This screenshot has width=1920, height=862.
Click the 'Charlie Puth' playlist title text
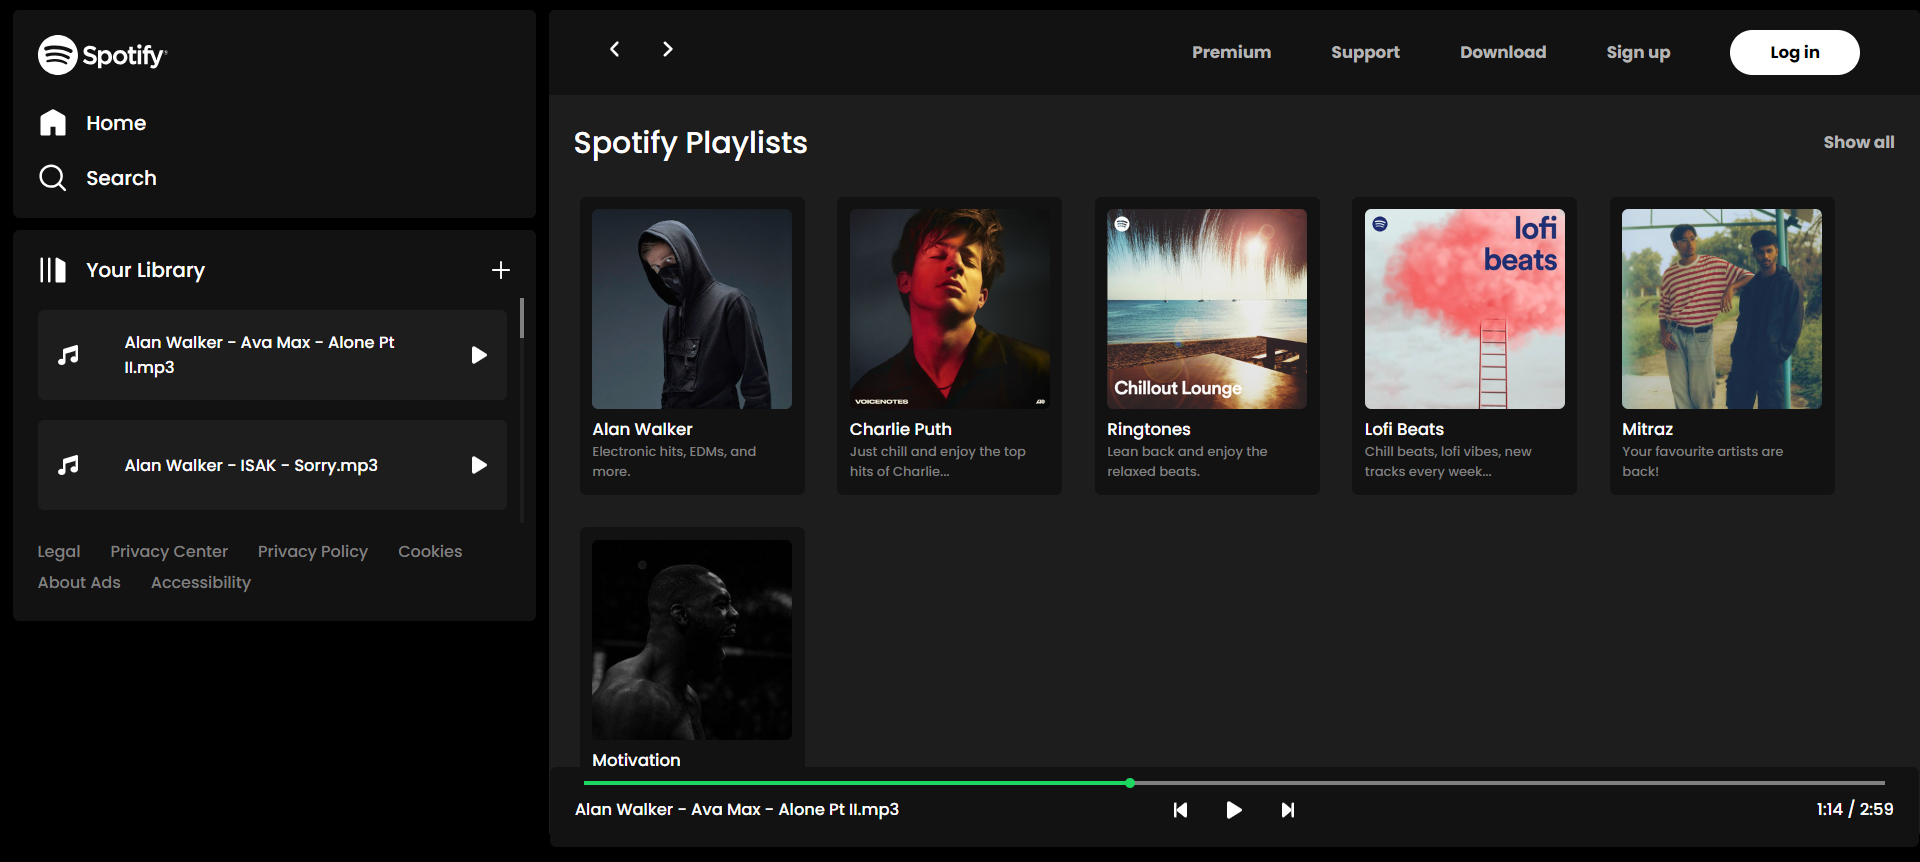coord(901,429)
